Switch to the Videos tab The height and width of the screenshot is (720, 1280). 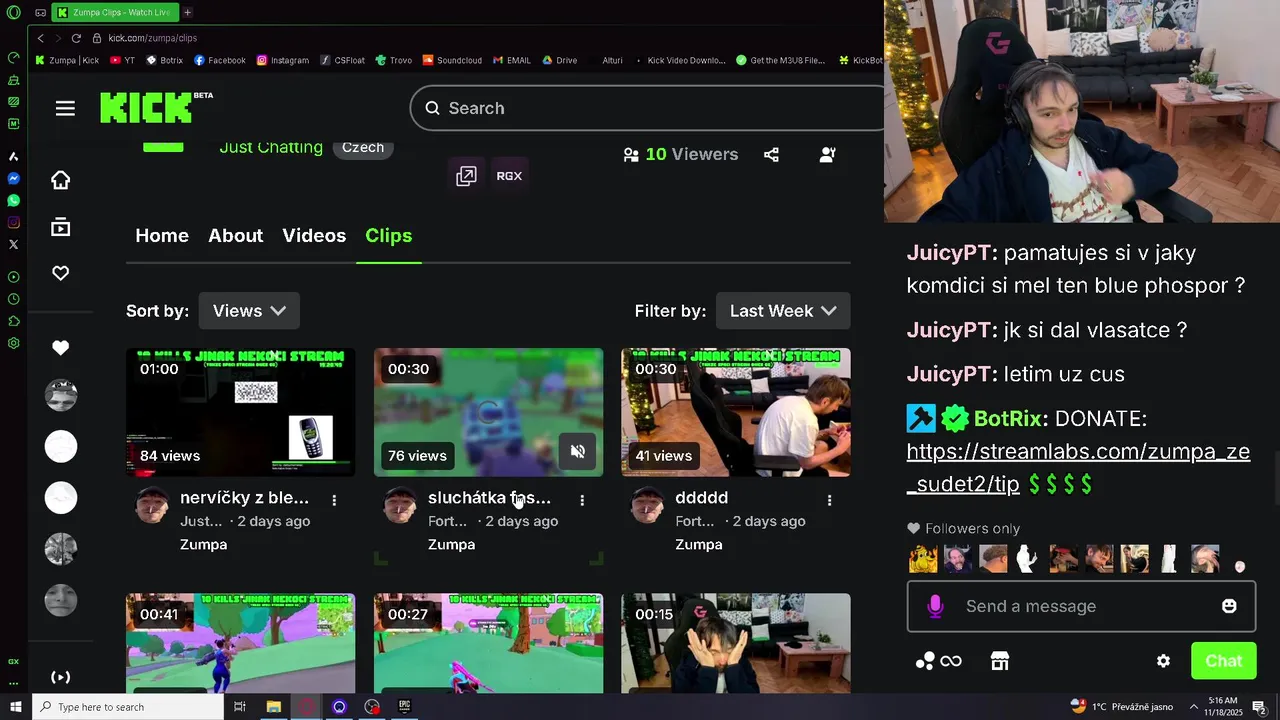pos(314,236)
